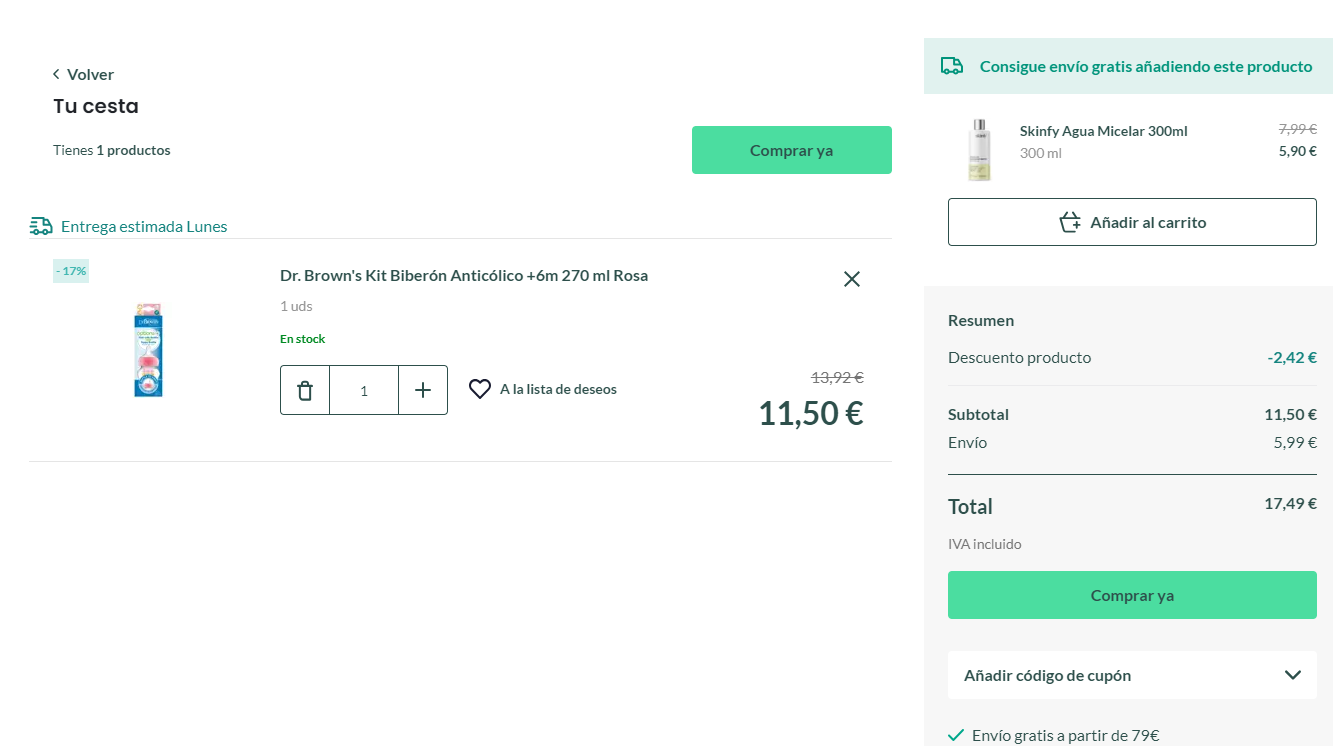Click the estimated delivery truck icon

[41, 226]
